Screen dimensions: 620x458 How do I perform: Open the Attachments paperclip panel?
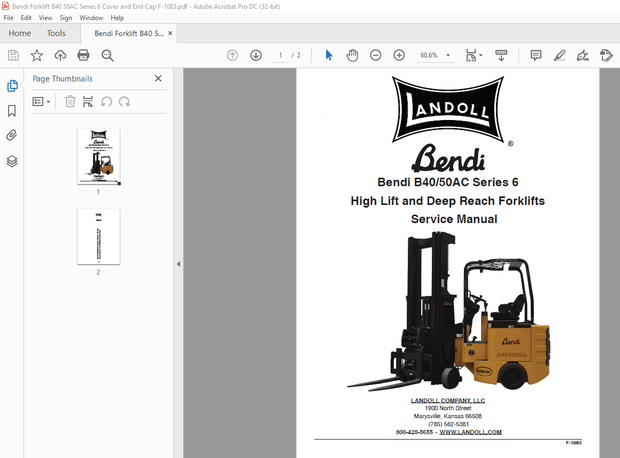pos(12,136)
